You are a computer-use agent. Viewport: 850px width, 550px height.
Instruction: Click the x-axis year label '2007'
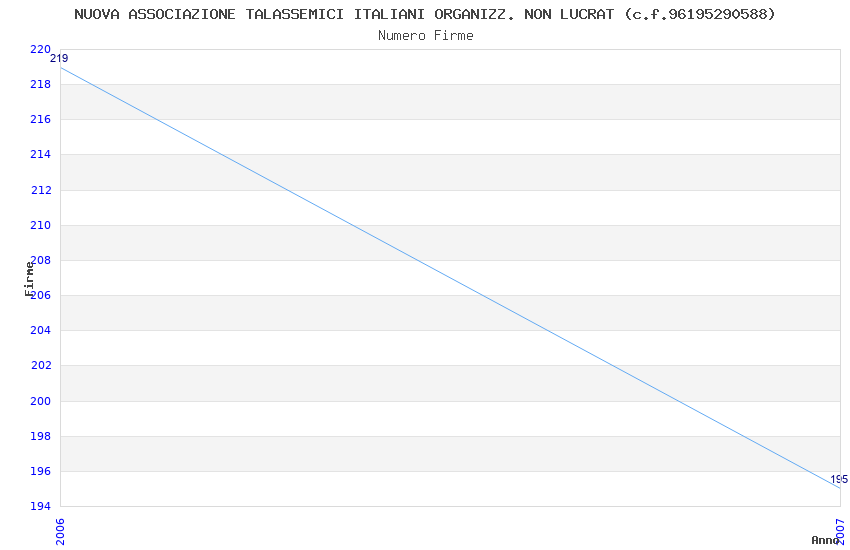[840, 532]
